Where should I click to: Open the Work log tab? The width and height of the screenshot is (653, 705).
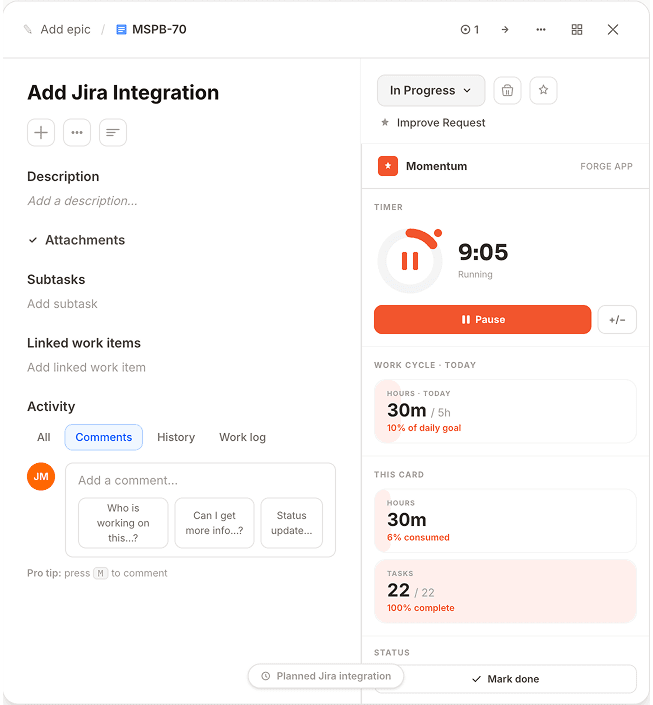coord(242,437)
